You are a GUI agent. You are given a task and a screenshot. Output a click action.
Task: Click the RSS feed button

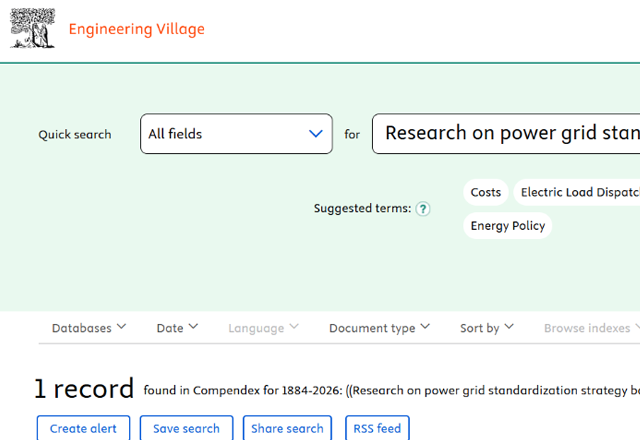377,428
